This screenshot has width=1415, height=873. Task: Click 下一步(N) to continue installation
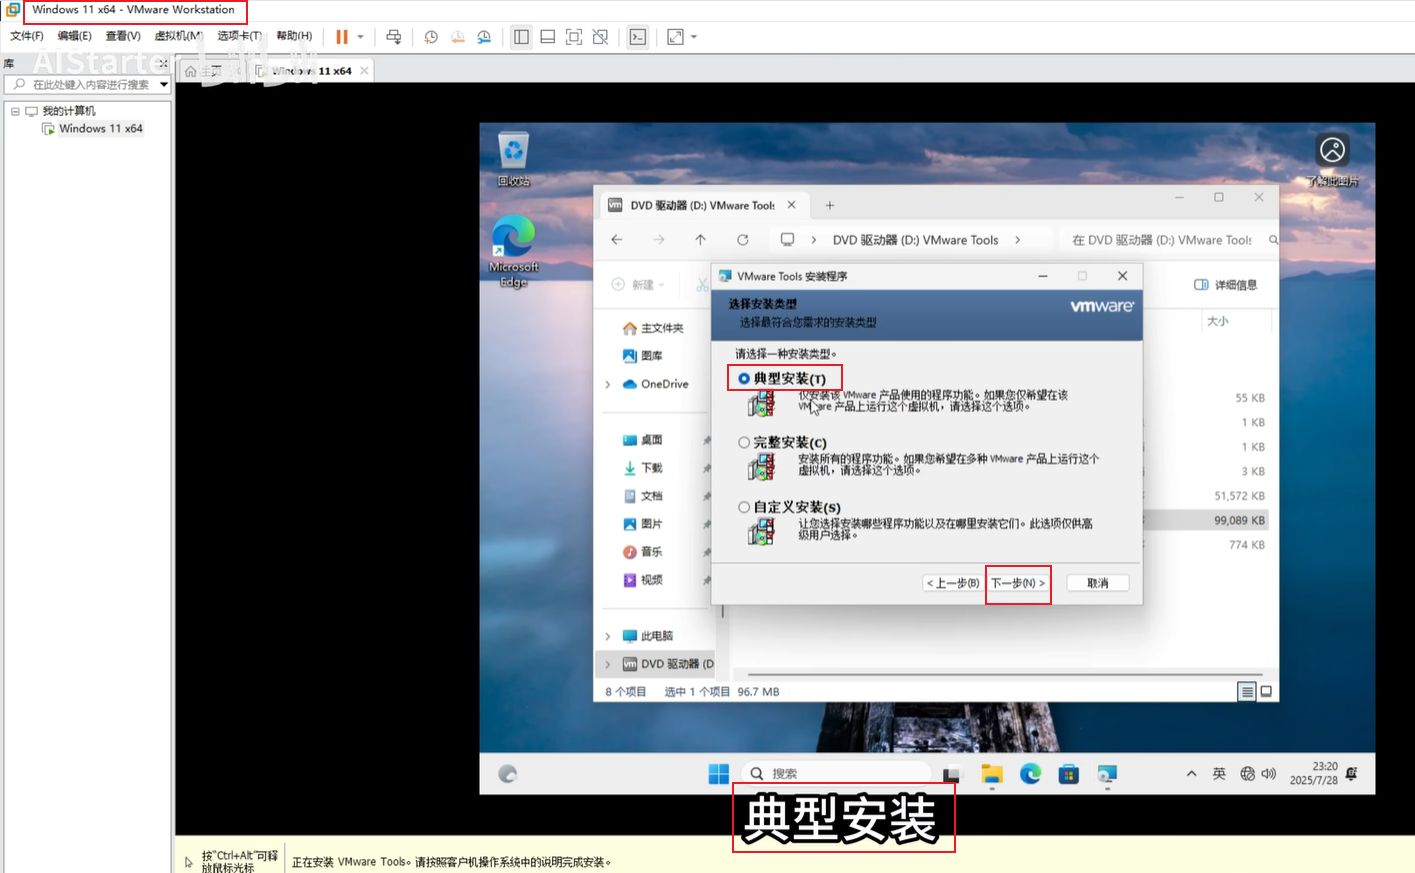coord(1017,583)
